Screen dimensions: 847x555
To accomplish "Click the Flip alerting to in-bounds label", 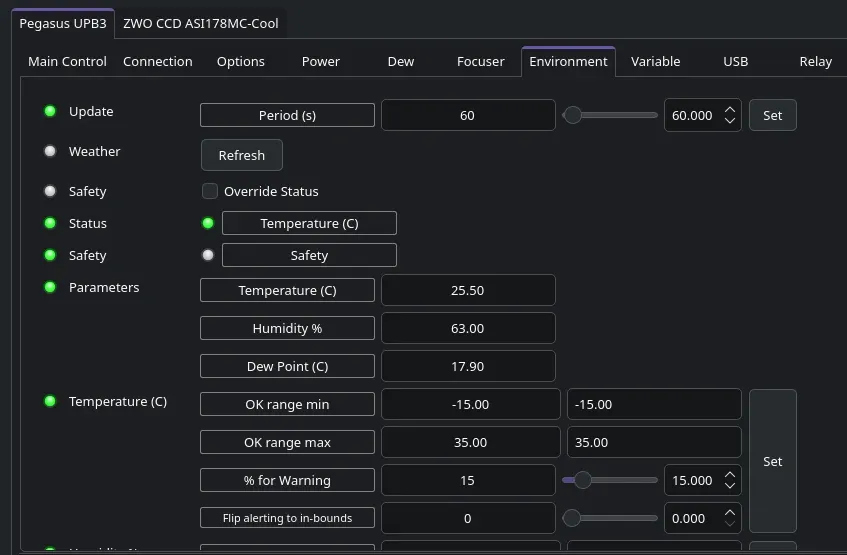I will pyautogui.click(x=287, y=518).
